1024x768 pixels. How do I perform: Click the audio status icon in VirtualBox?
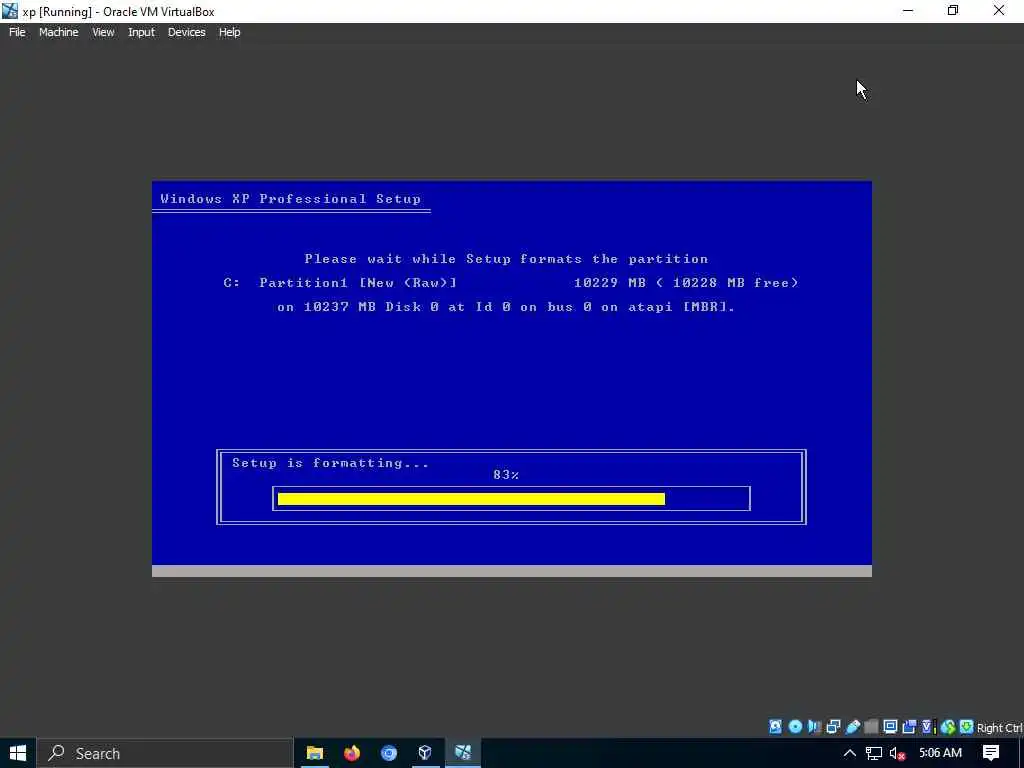click(814, 727)
